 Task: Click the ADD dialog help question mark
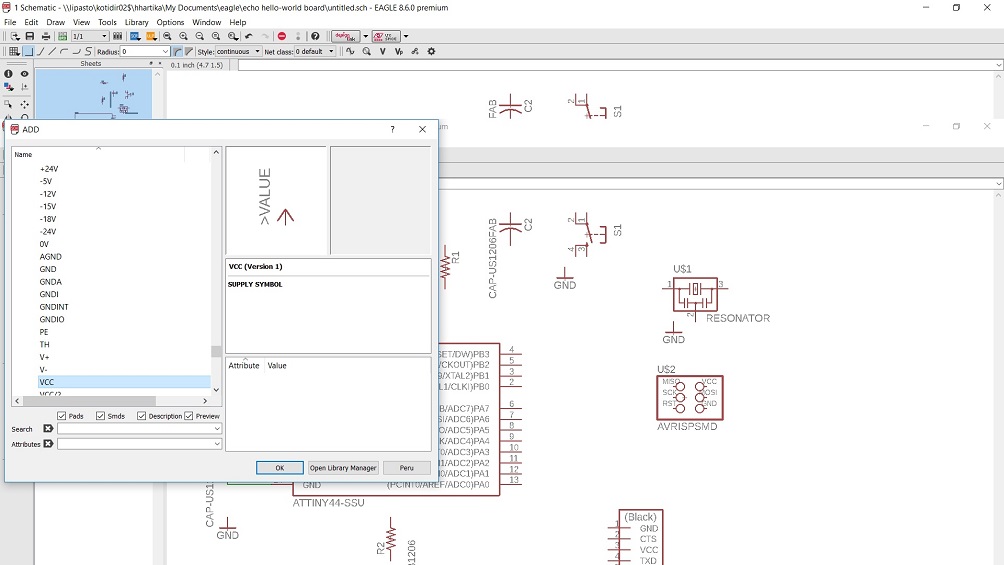coord(393,129)
